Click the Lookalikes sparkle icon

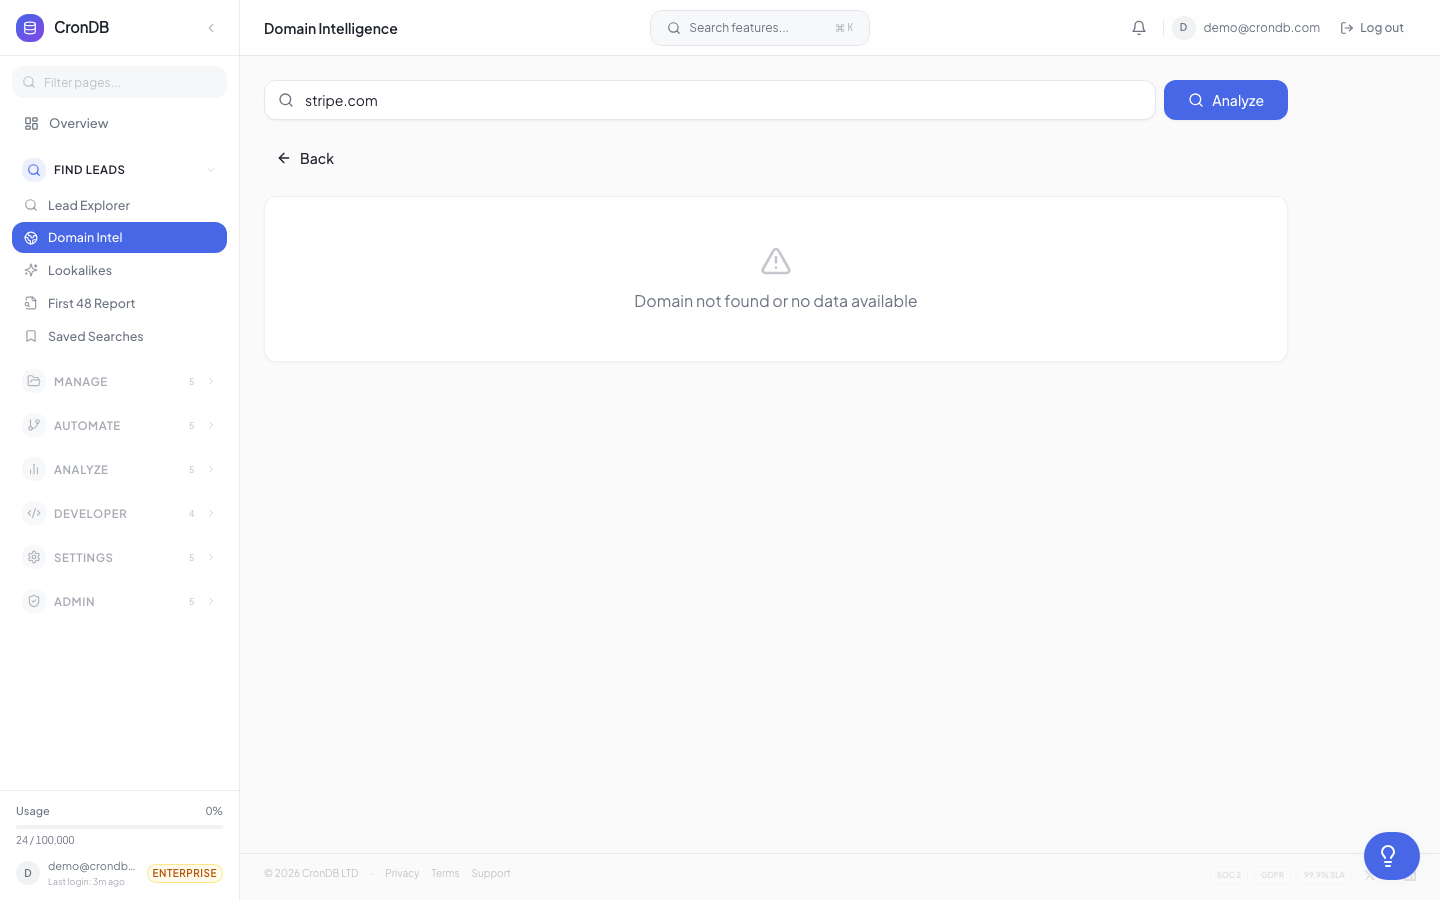point(31,270)
